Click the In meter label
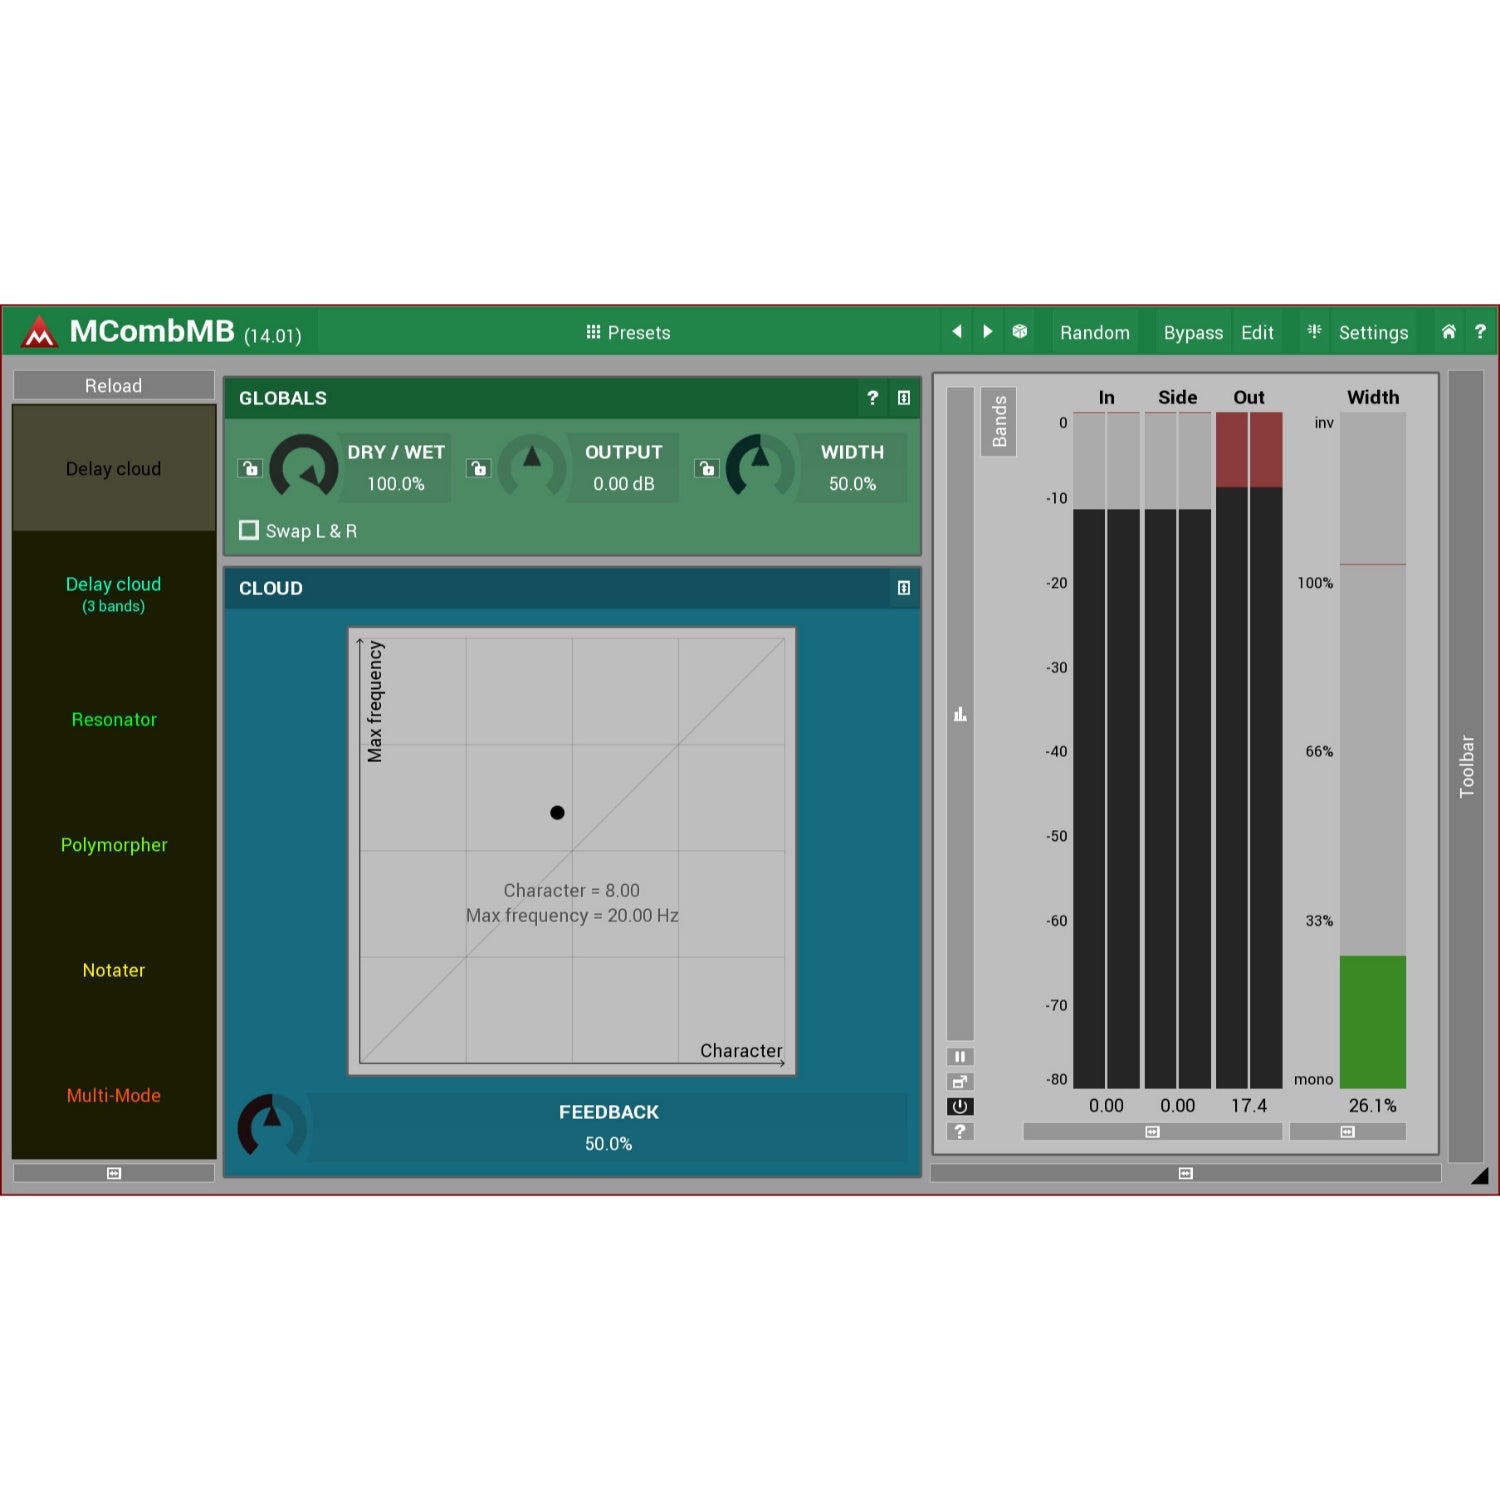Viewport: 1500px width, 1500px height. pyautogui.click(x=1106, y=397)
